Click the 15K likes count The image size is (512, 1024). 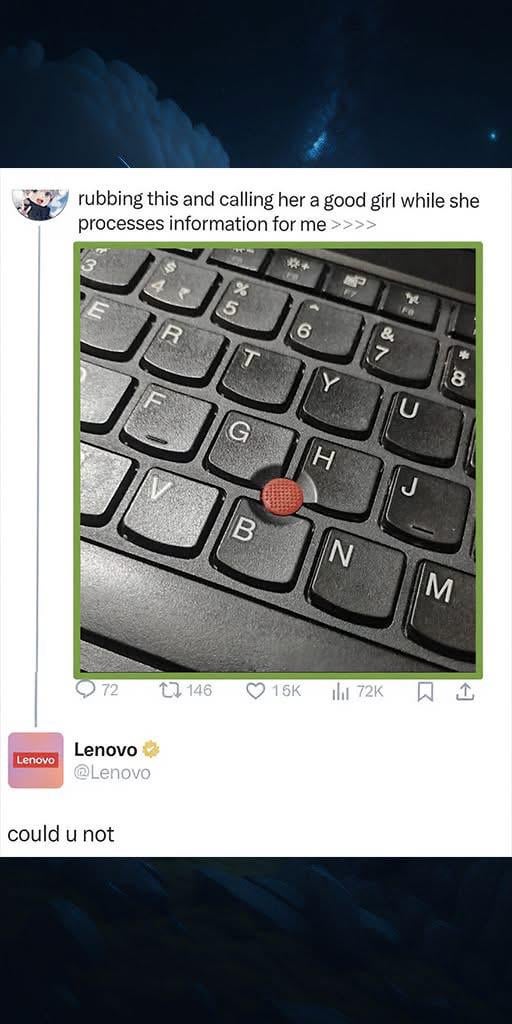[x=286, y=691]
